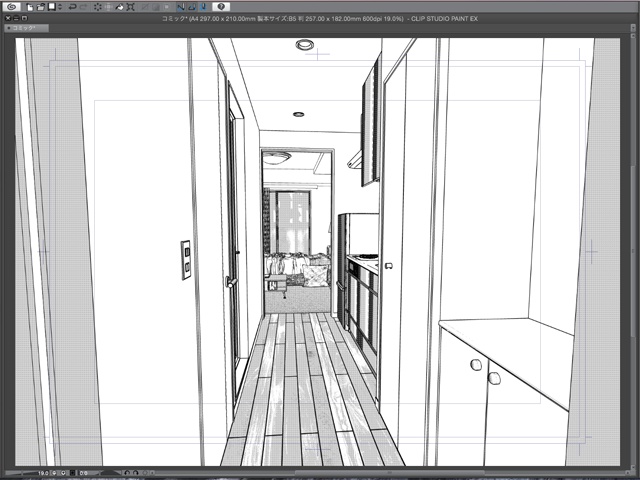Create a new document

point(30,7)
